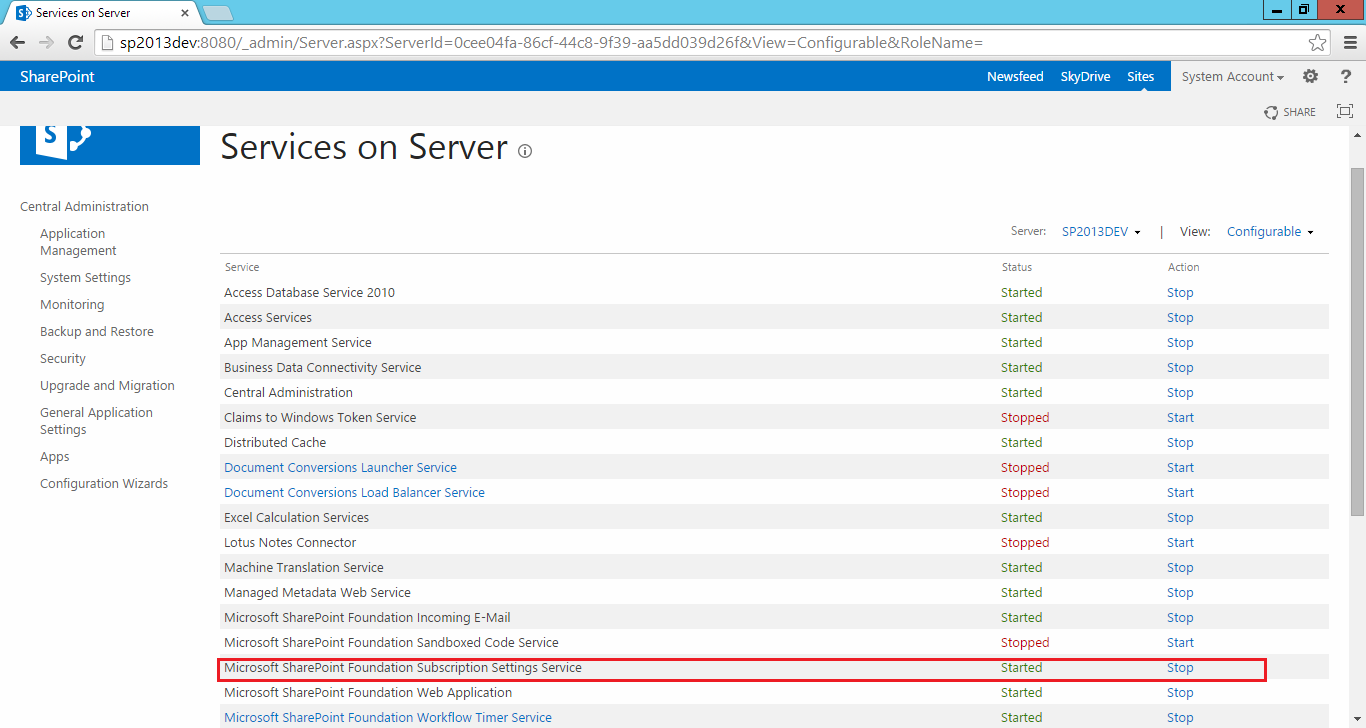This screenshot has height=728, width=1366.
Task: Click the Excel Calculation Services row name
Action: 296,518
